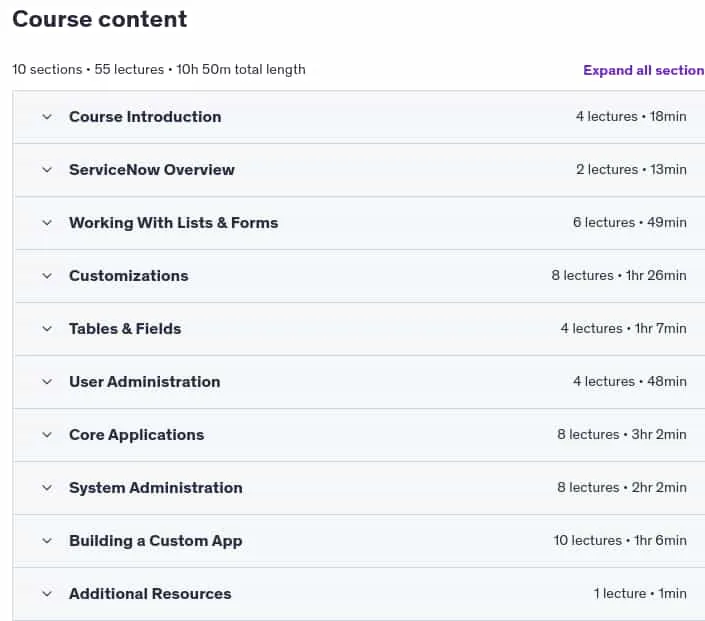Click the chevron beside Course Introduction
The width and height of the screenshot is (705, 621).
click(47, 117)
